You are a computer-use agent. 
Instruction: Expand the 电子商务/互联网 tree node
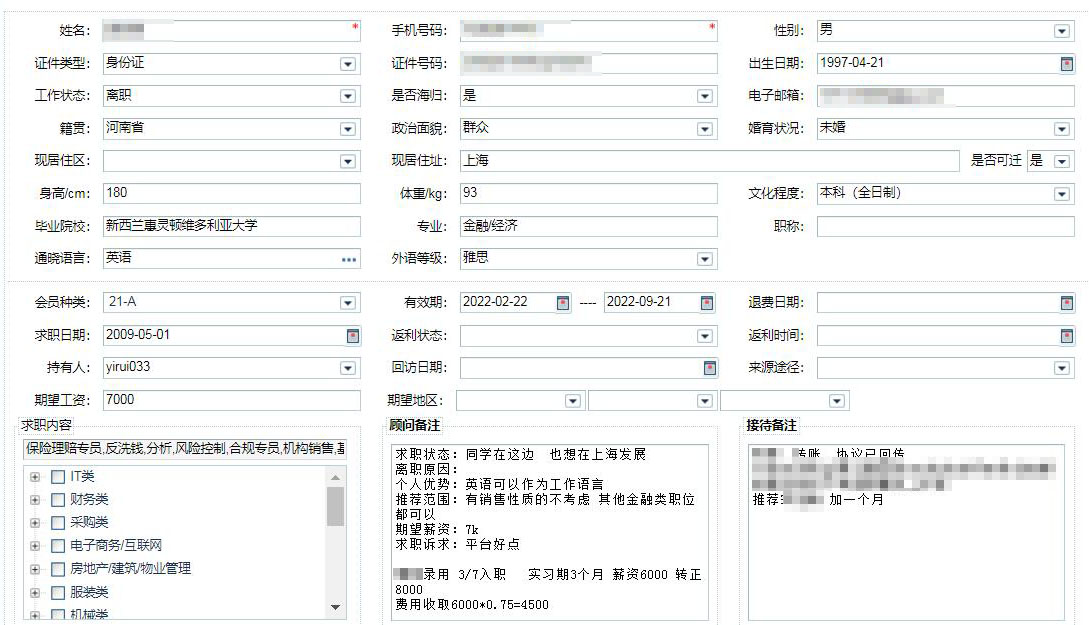tap(35, 546)
